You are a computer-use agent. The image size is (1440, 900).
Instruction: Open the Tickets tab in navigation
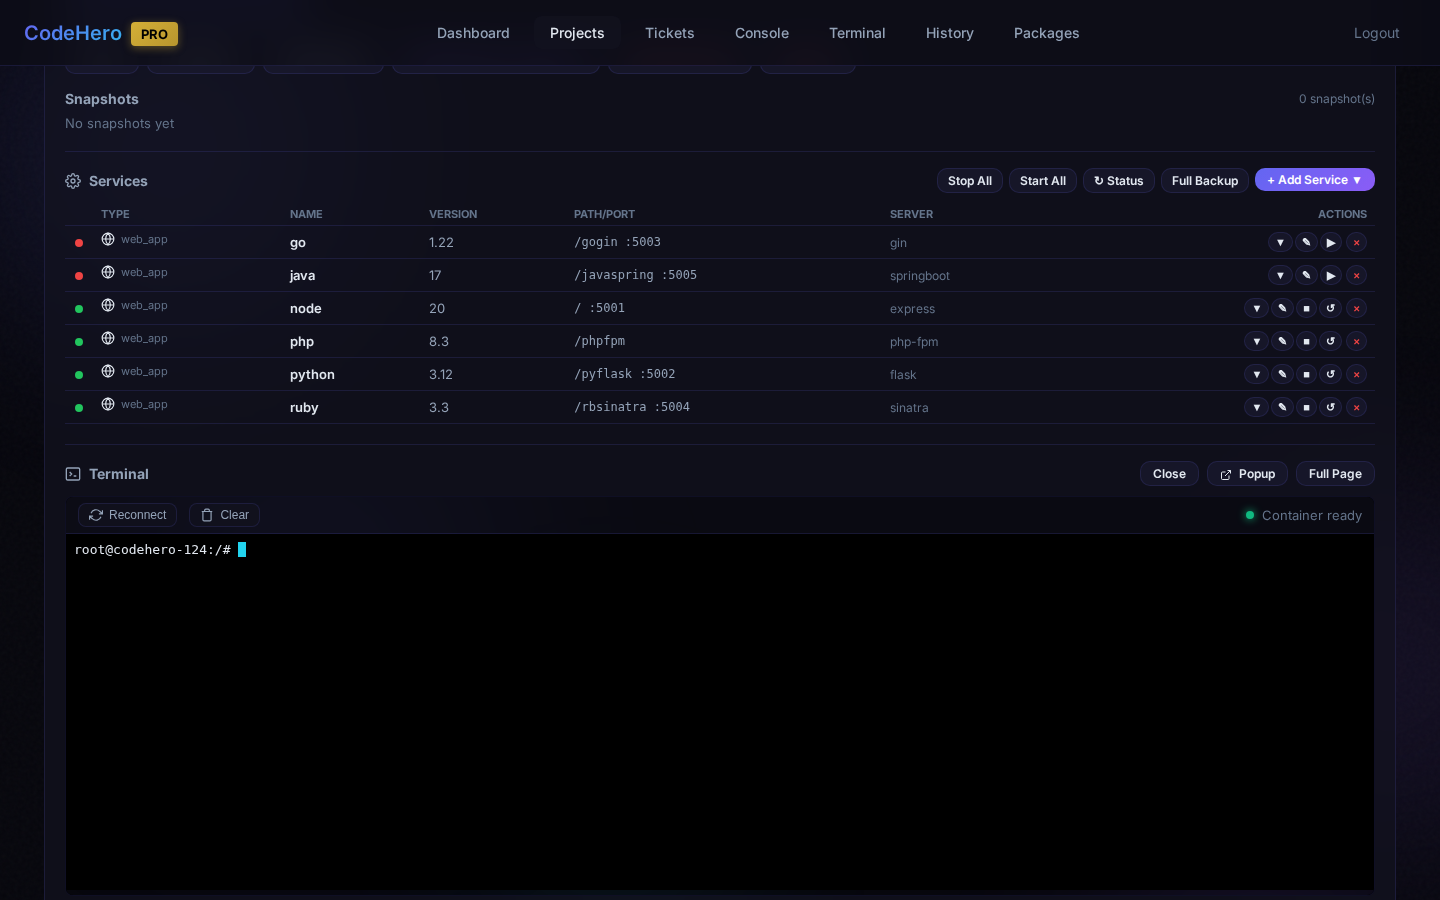pos(669,33)
